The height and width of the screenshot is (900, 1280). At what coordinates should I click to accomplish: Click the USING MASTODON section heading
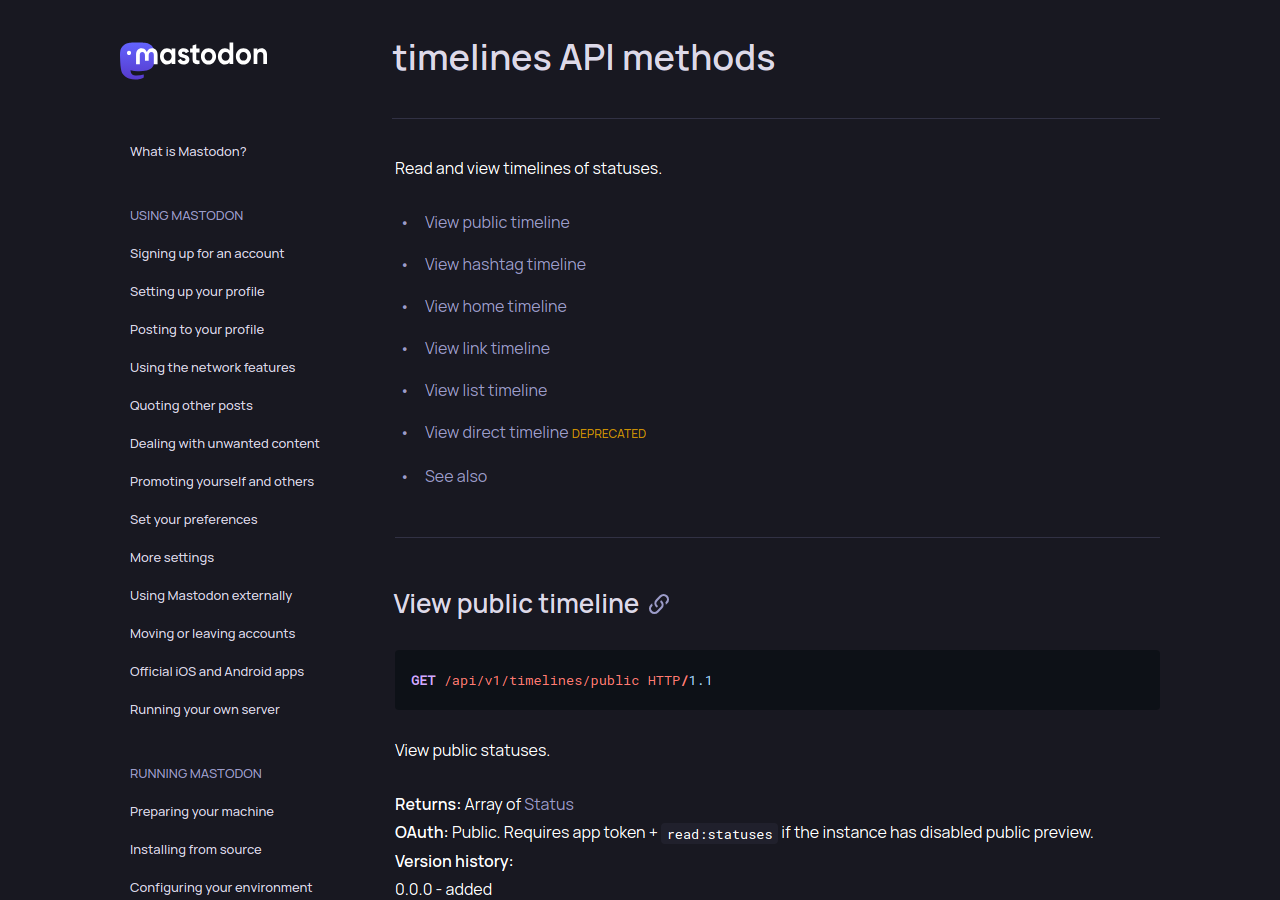pos(187,216)
